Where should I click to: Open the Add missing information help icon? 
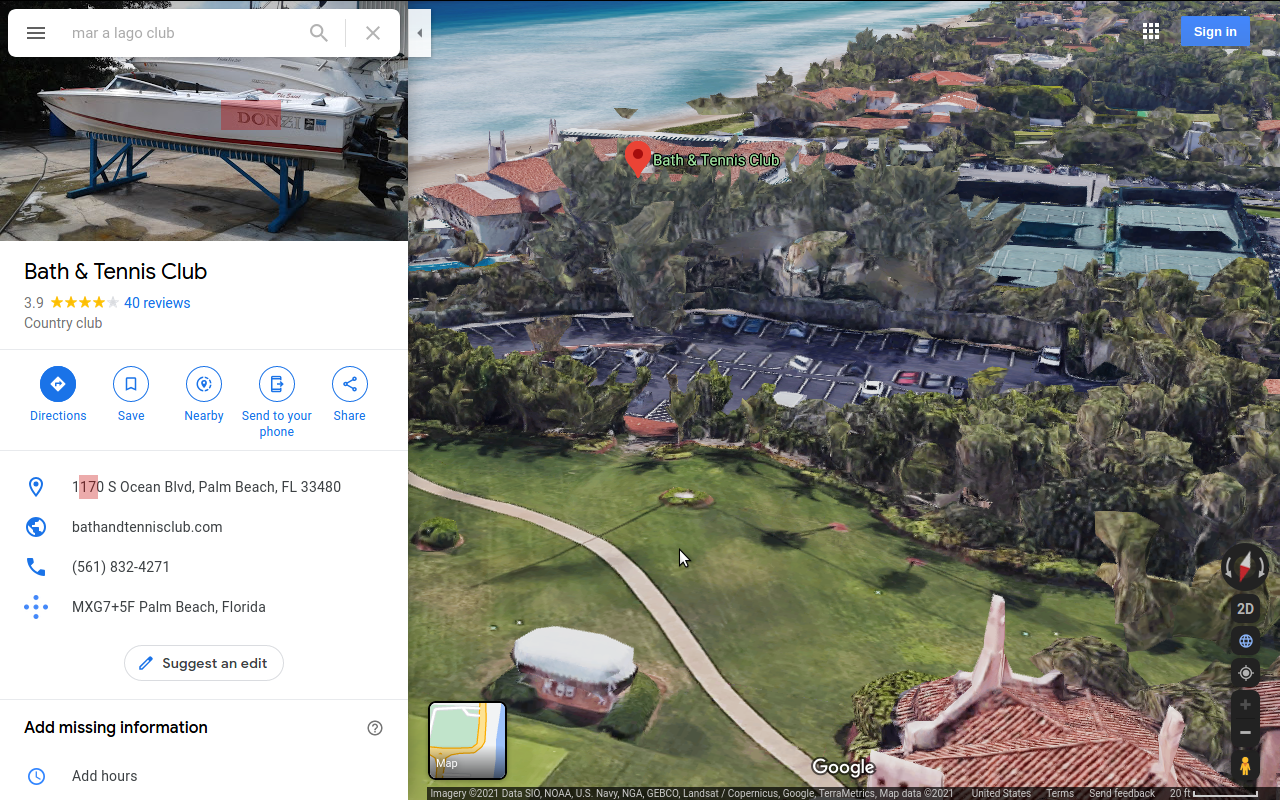click(375, 728)
